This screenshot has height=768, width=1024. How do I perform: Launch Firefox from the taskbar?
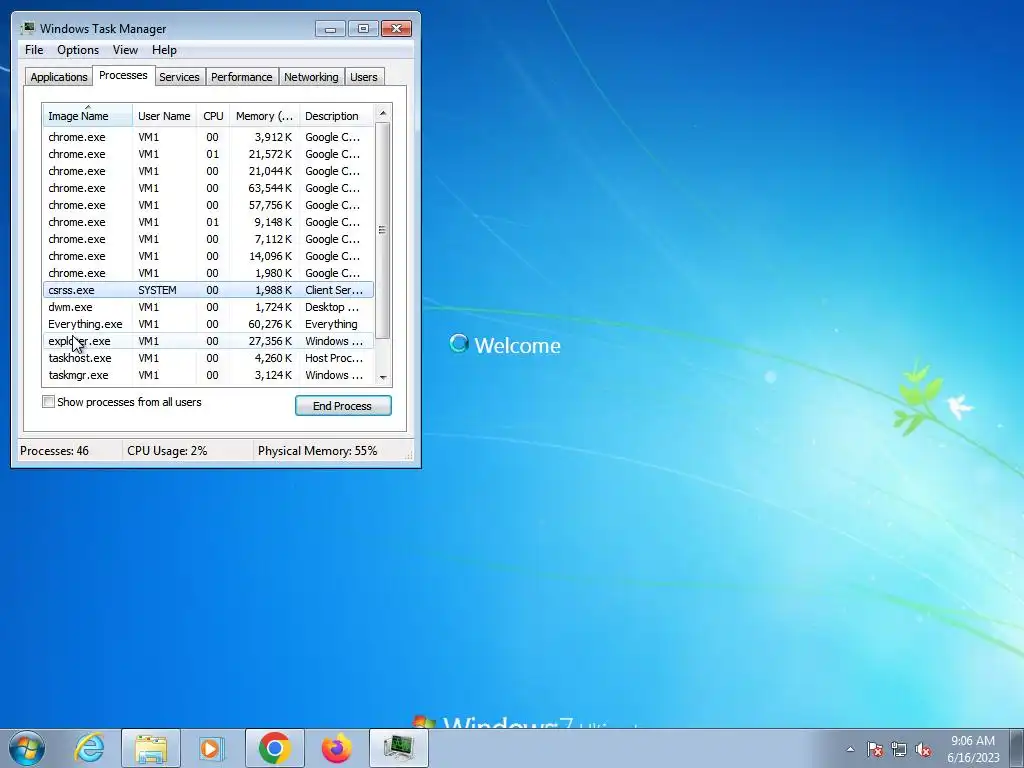point(336,748)
